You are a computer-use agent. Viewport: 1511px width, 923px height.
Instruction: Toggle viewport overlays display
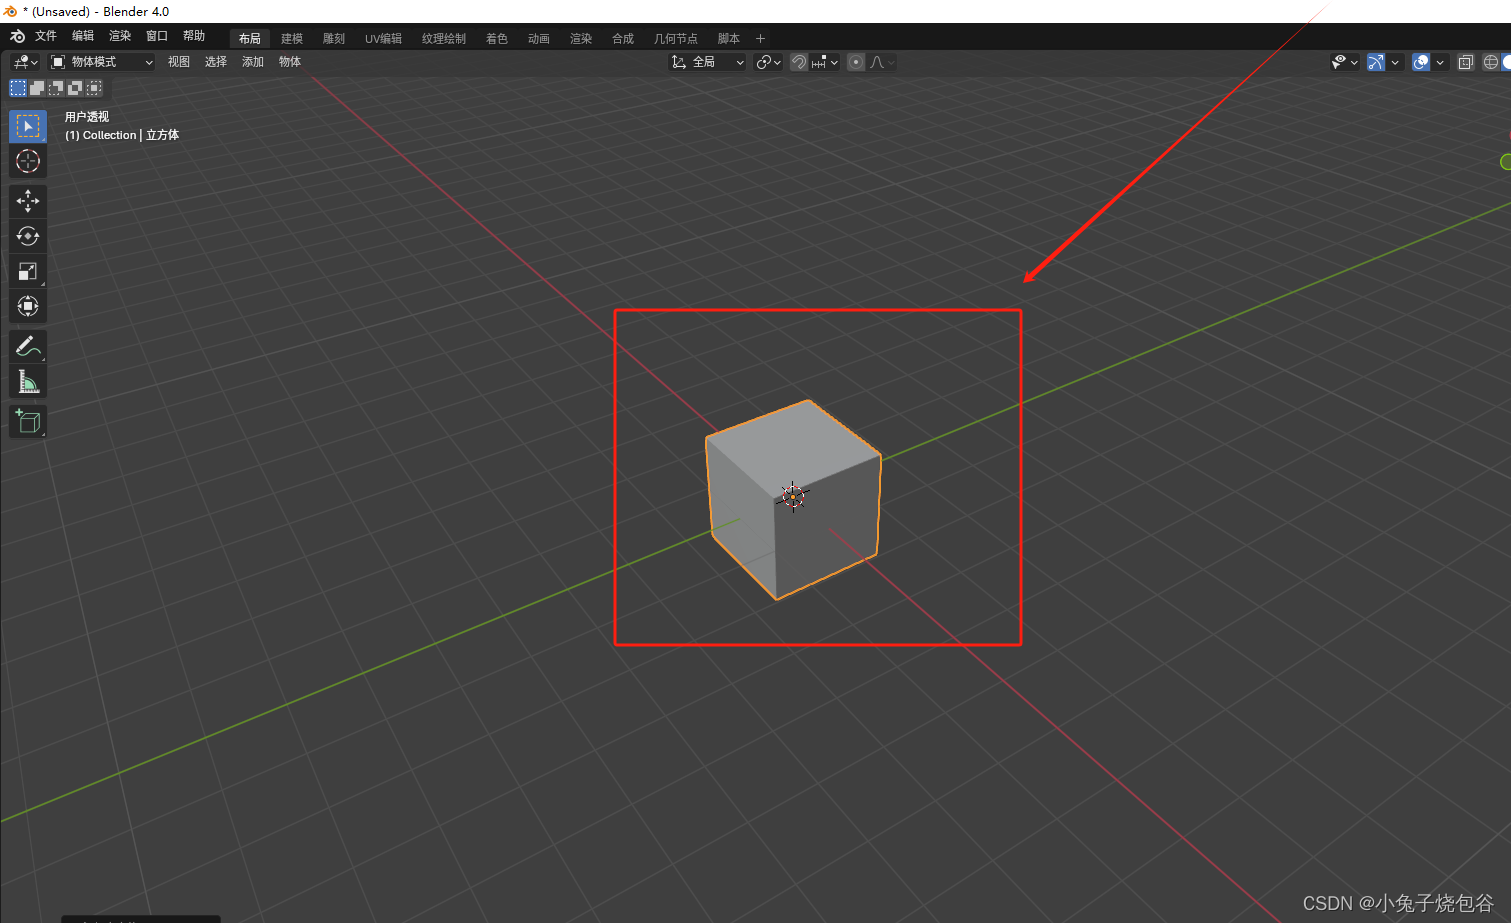click(1421, 62)
